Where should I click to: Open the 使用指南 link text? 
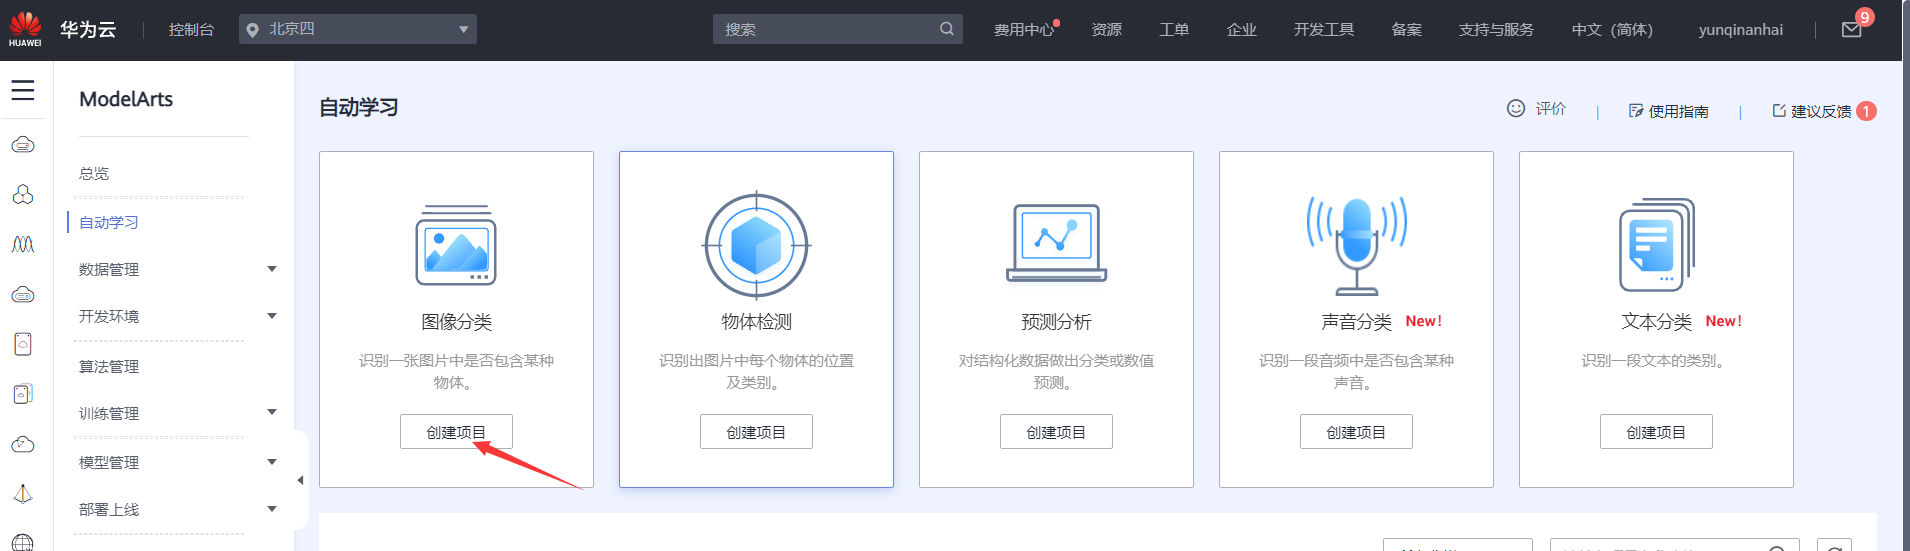click(x=1679, y=111)
